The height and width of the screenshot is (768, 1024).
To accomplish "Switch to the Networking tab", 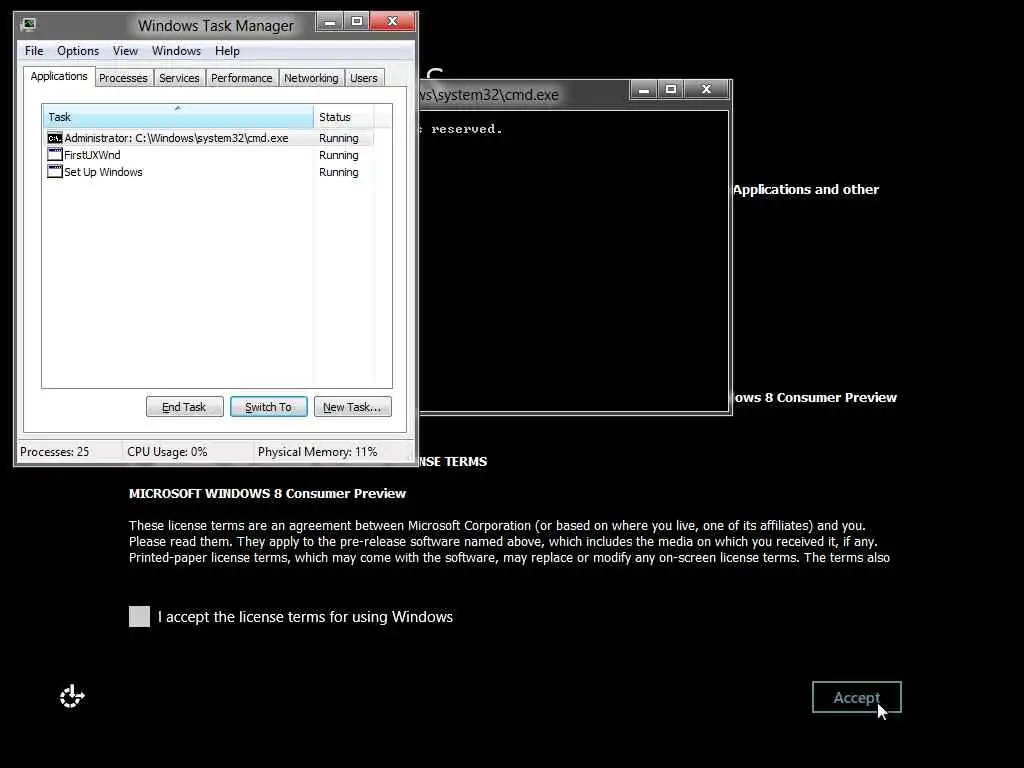I will [312, 78].
